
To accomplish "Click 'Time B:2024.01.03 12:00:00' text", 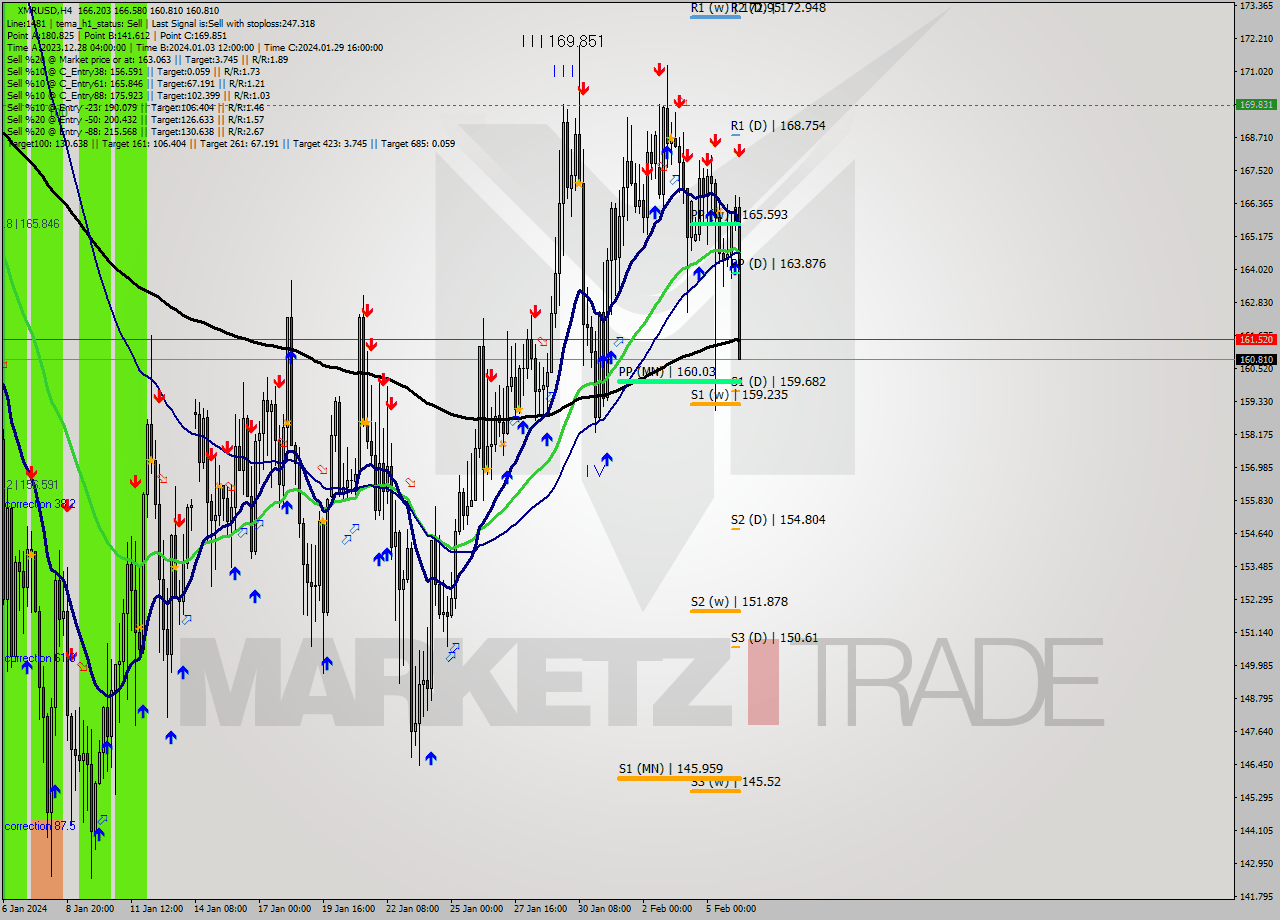I will (196, 47).
